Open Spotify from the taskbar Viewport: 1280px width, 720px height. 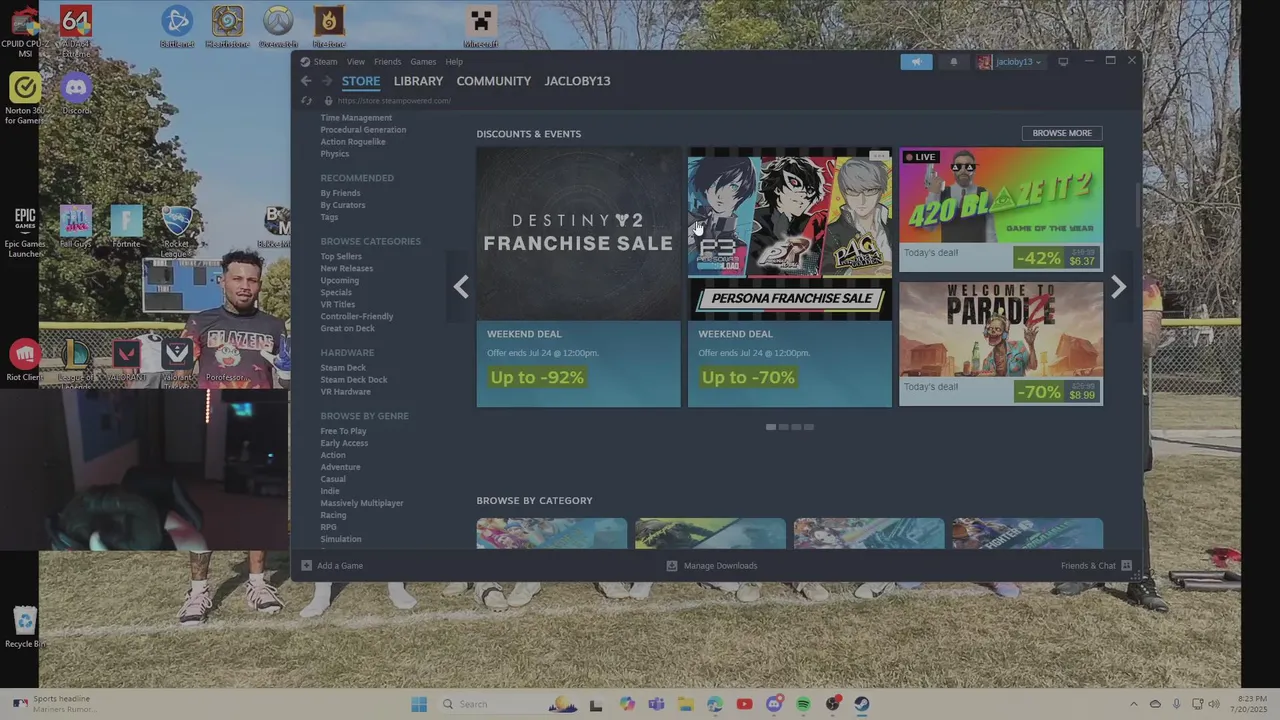pos(803,704)
